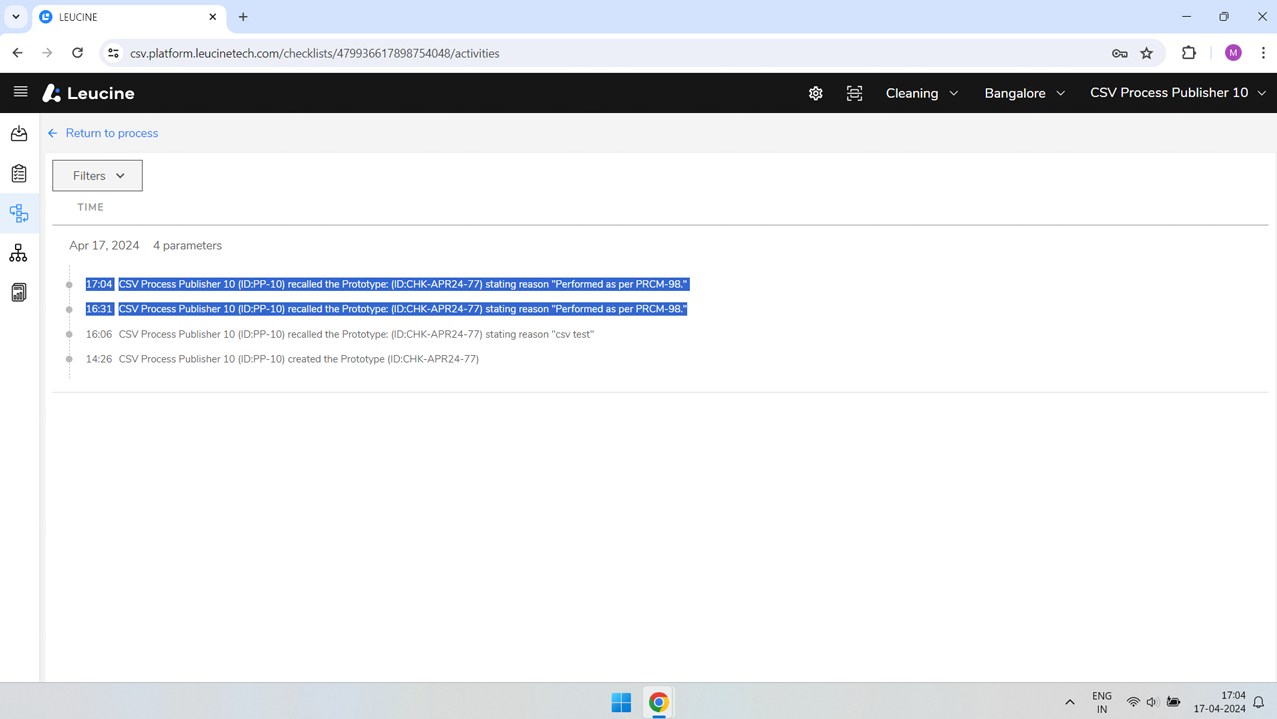Click the TIME column header

pyautogui.click(x=91, y=207)
